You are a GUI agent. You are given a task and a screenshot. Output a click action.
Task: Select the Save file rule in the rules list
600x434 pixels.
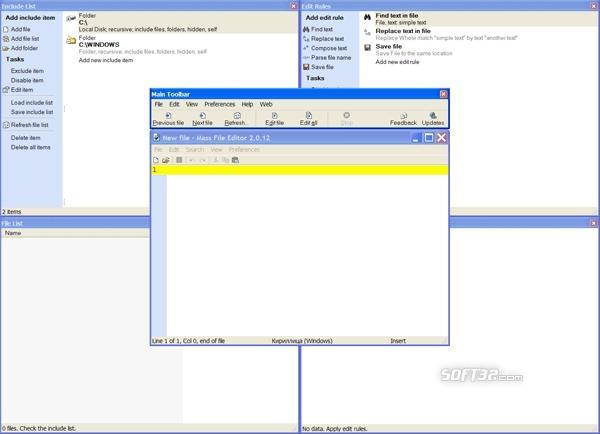point(478,50)
